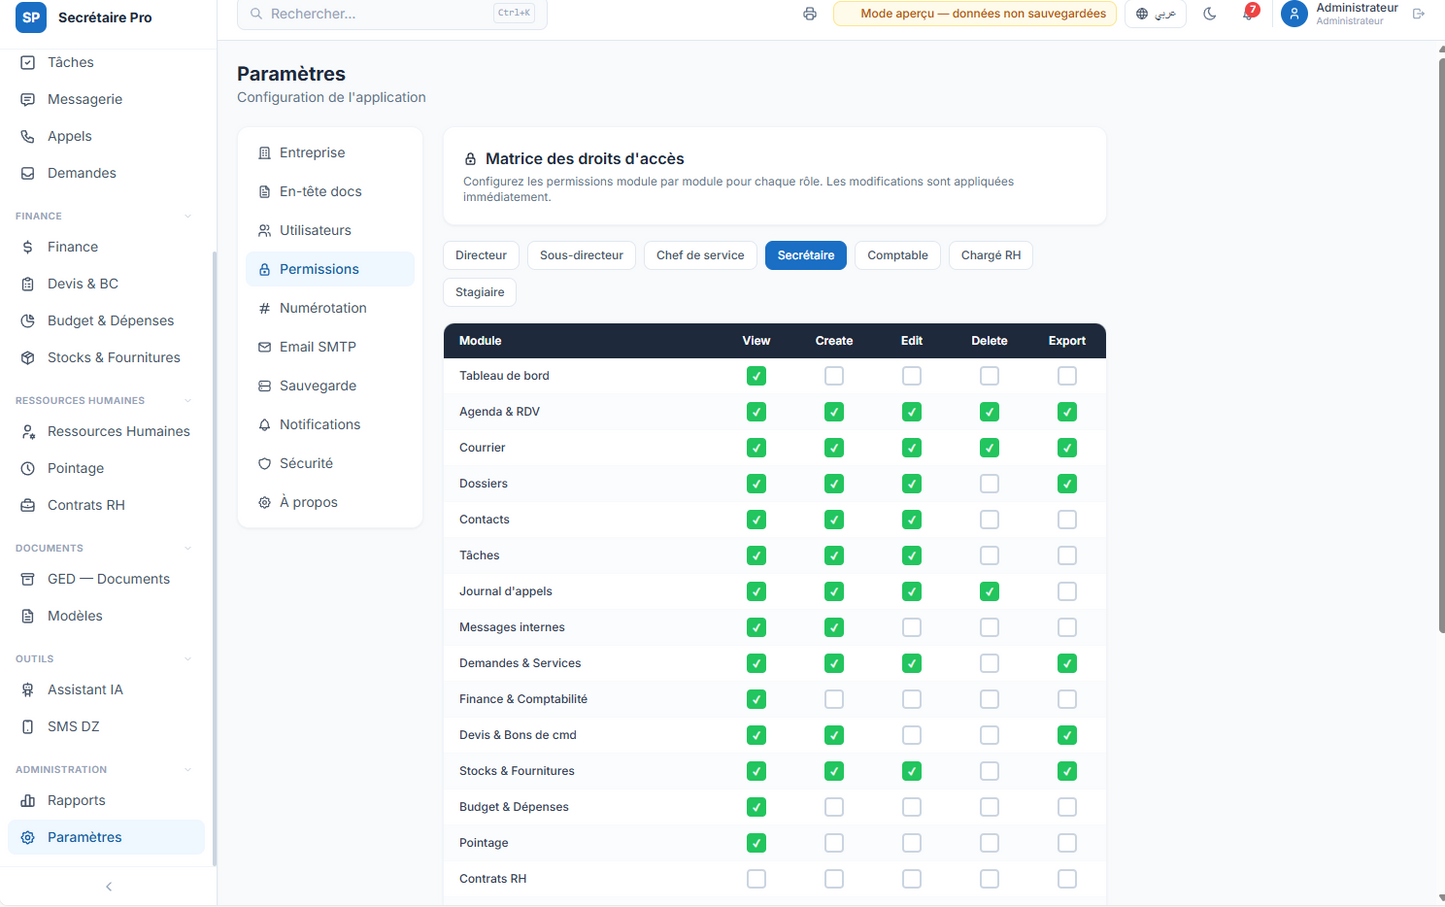Click the Sécurité shield icon in settings menu
The width and height of the screenshot is (1445, 907).
point(264,464)
